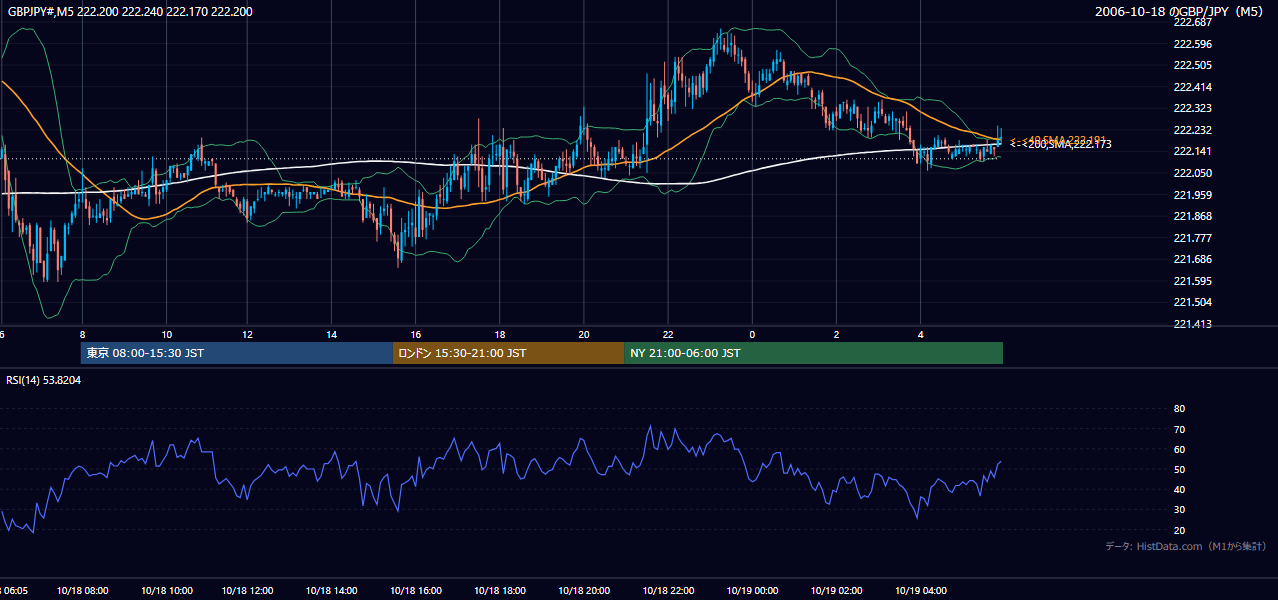The width and height of the screenshot is (1278, 600).
Task: Click the 10/18 08:00 date label
Action: click(x=83, y=591)
